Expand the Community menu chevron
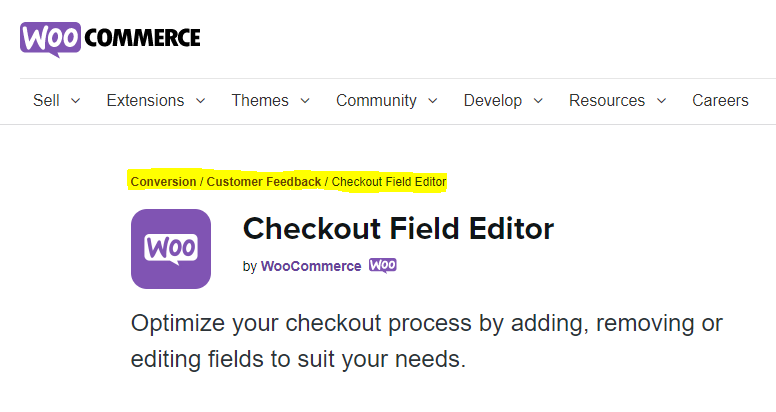This screenshot has width=776, height=412. click(433, 101)
